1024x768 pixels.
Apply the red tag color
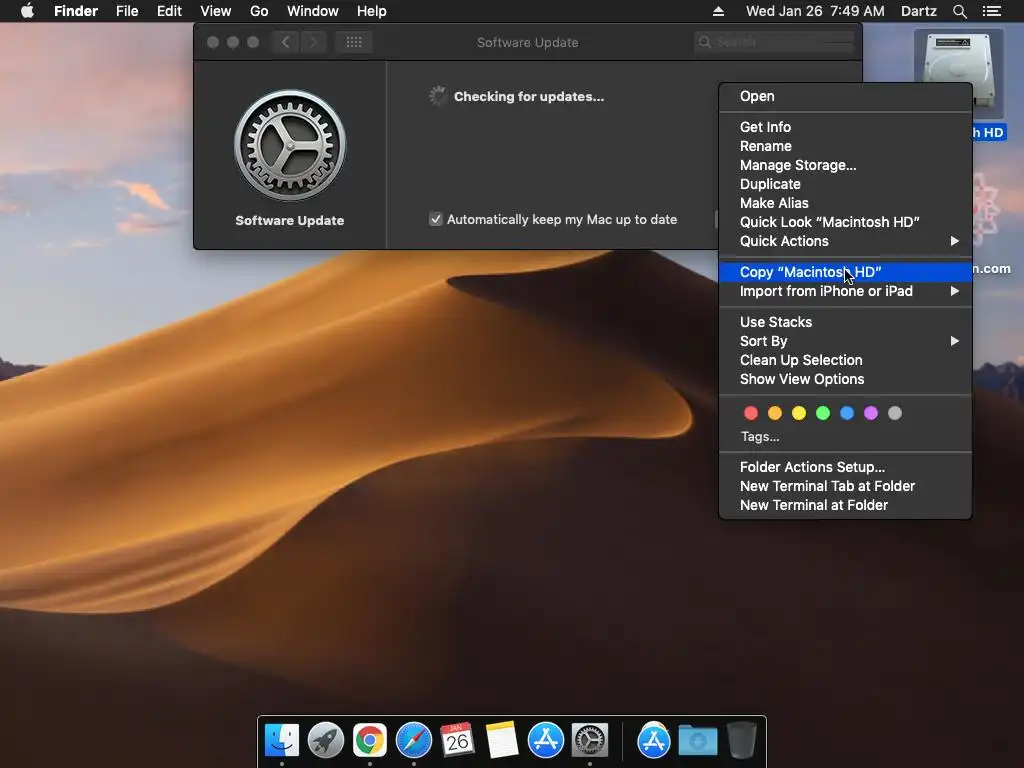(x=751, y=413)
